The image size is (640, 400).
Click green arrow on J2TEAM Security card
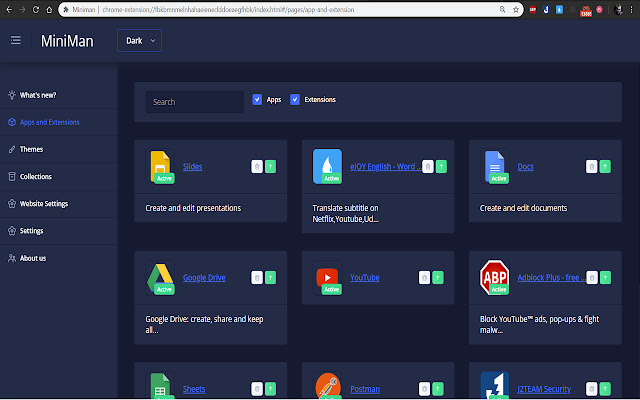click(605, 389)
